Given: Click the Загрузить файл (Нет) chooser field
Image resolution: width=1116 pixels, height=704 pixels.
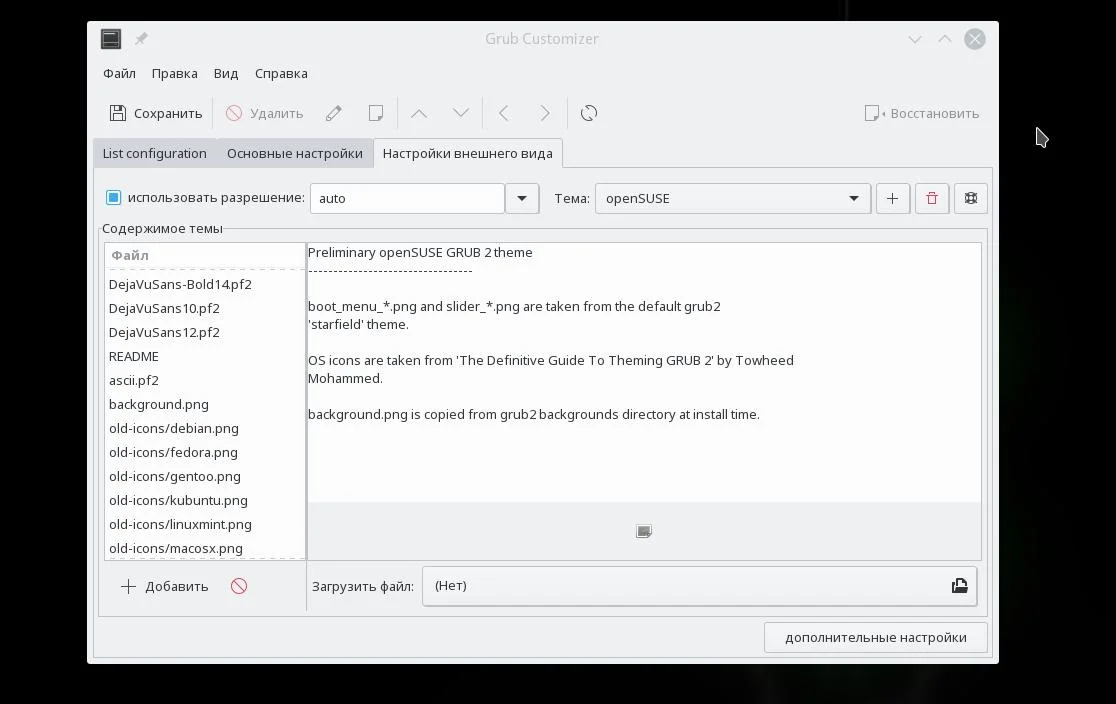Looking at the screenshot, I should point(700,586).
